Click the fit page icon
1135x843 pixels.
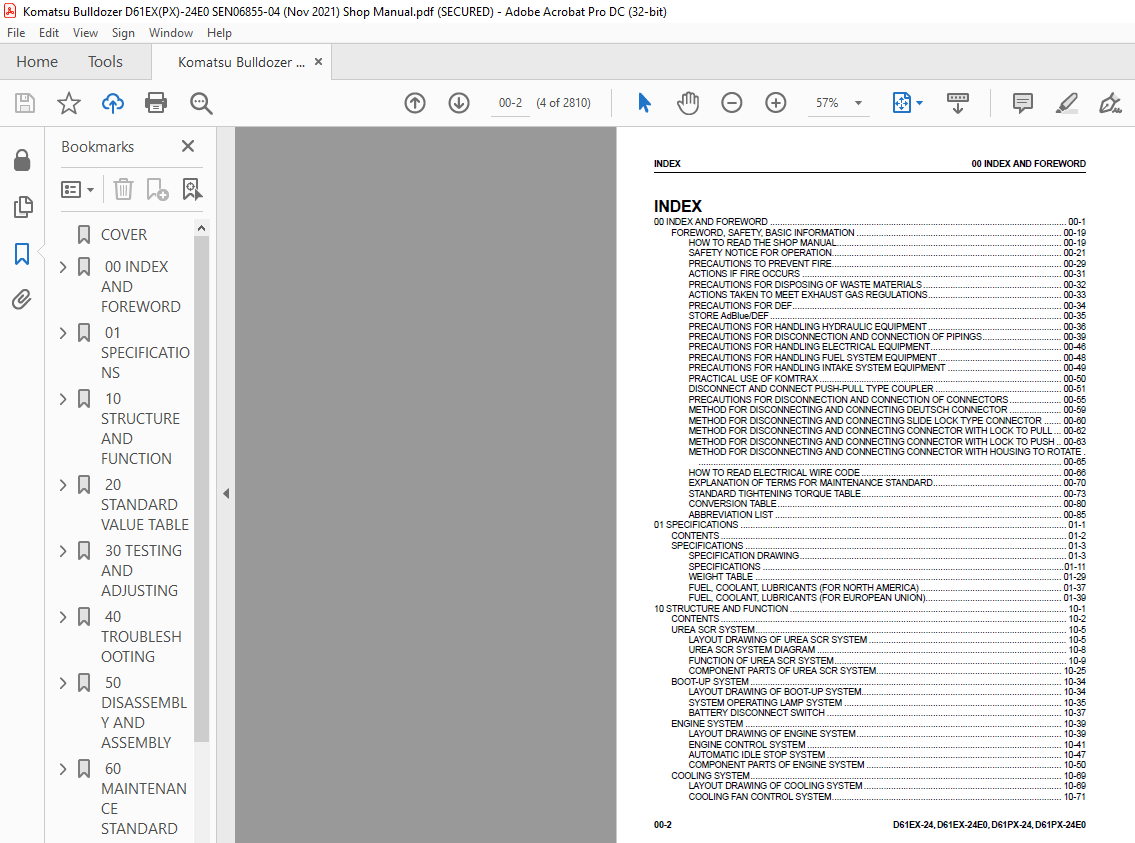pyautogui.click(x=901, y=103)
